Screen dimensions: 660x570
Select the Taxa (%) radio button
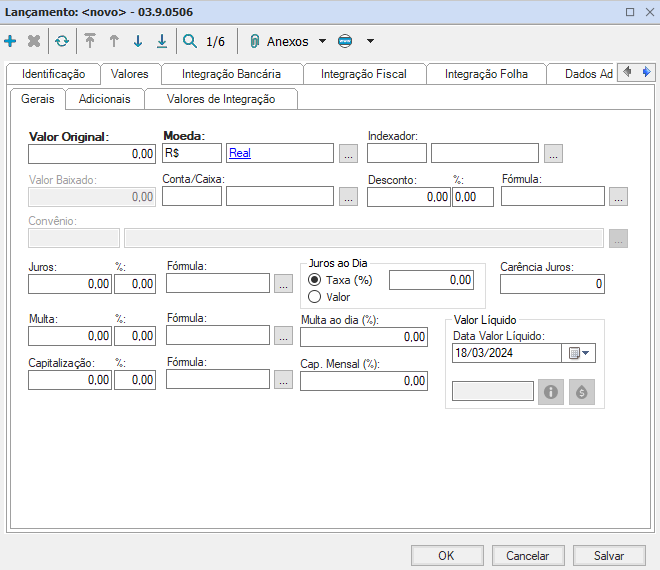pyautogui.click(x=315, y=281)
